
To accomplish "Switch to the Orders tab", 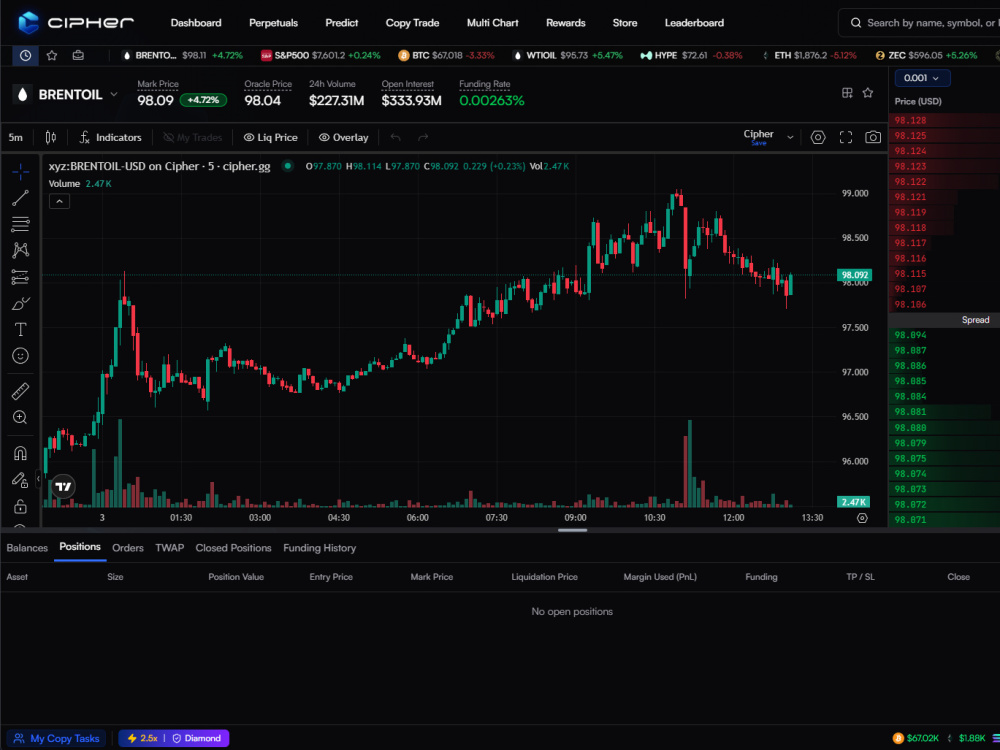I will [128, 548].
